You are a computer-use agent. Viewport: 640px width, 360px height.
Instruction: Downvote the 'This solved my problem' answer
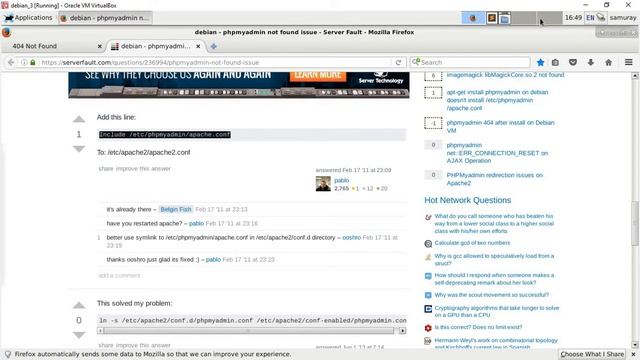[x=79, y=335]
